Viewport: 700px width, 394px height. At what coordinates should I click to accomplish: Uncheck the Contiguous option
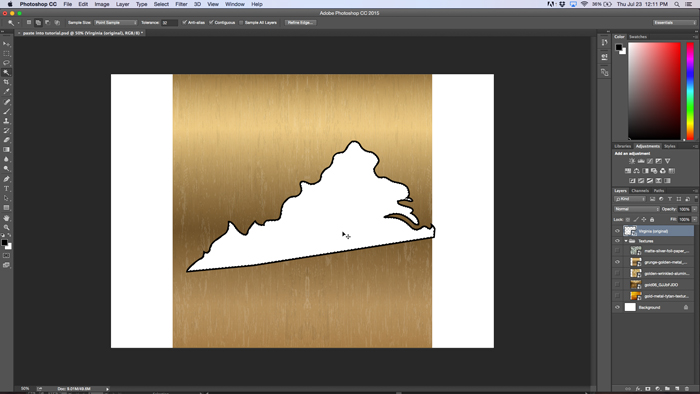(211, 22)
